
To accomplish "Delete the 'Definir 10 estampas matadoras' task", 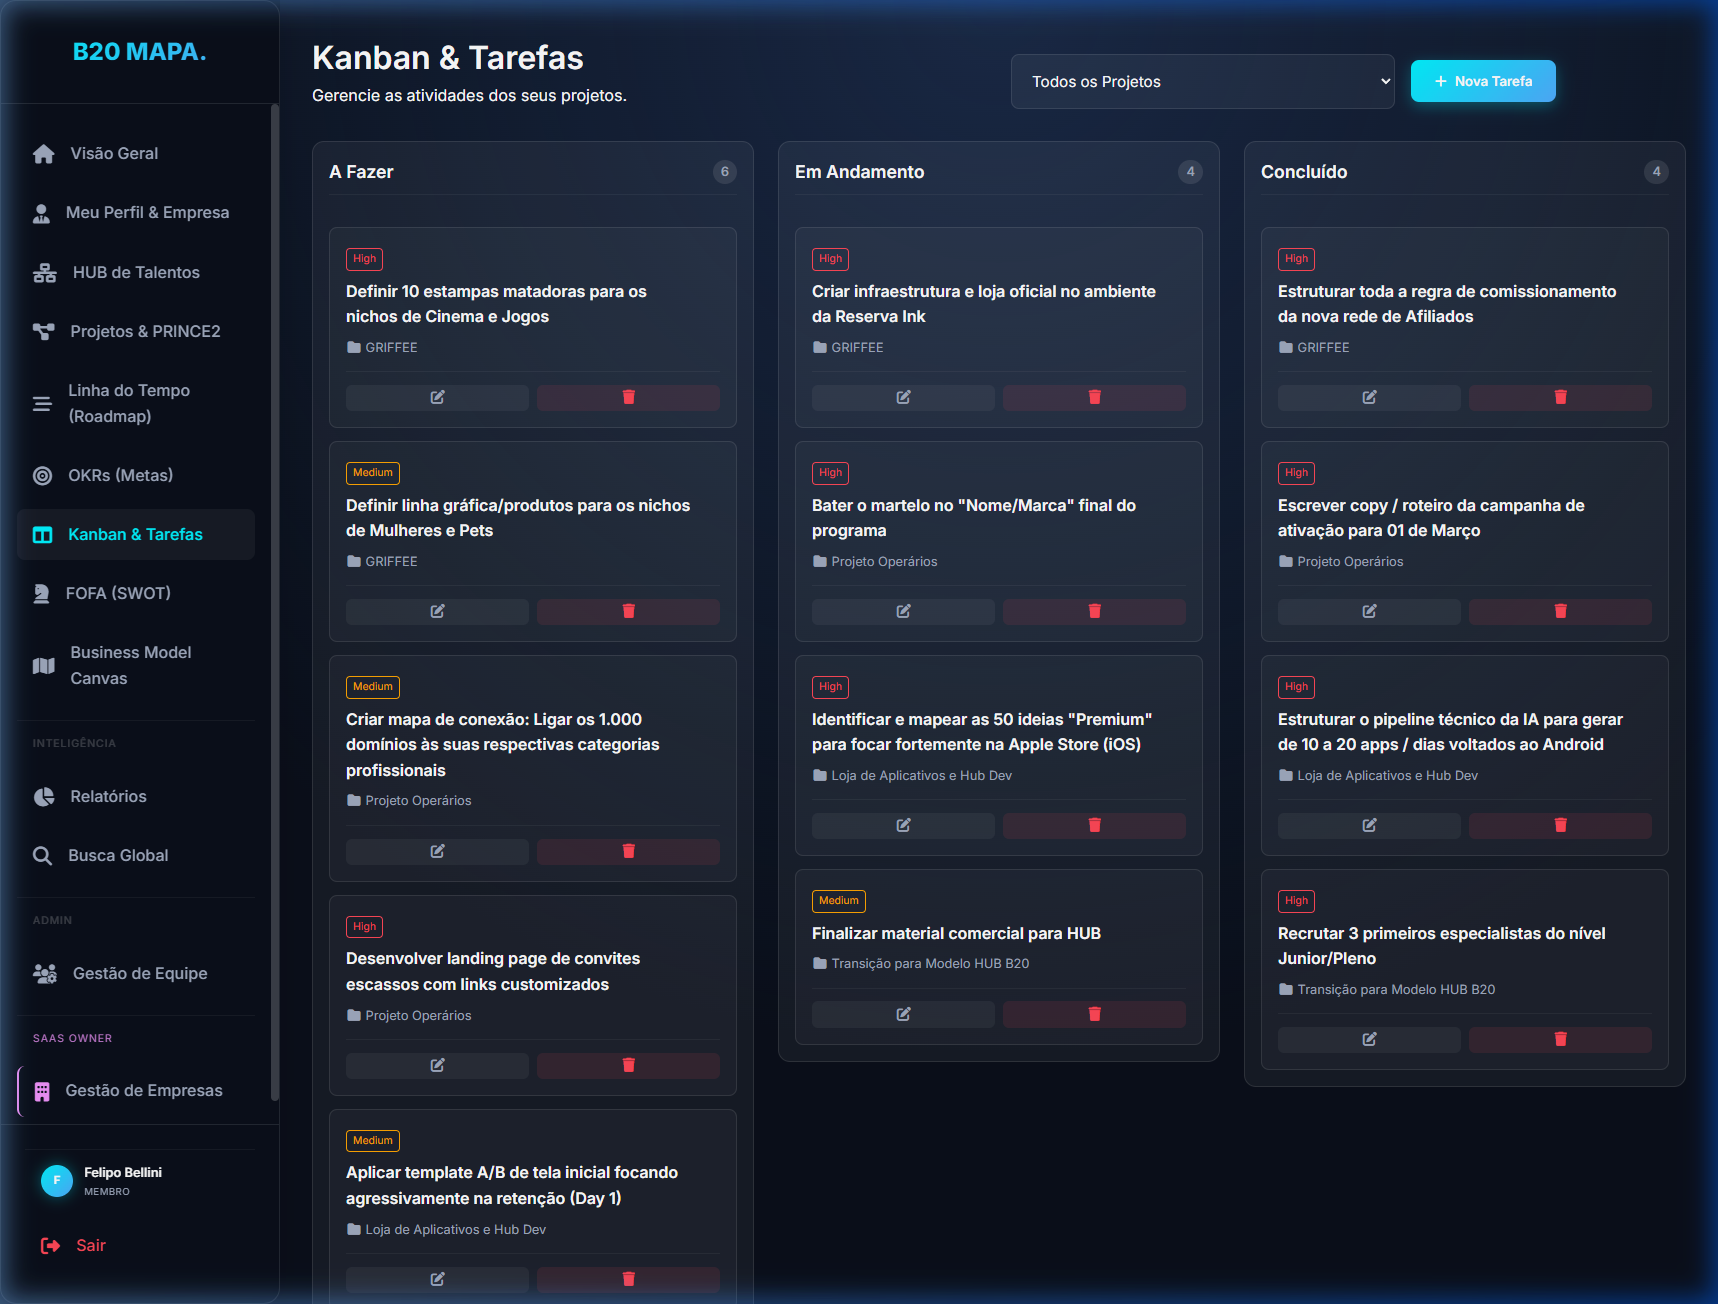I will click(x=628, y=397).
